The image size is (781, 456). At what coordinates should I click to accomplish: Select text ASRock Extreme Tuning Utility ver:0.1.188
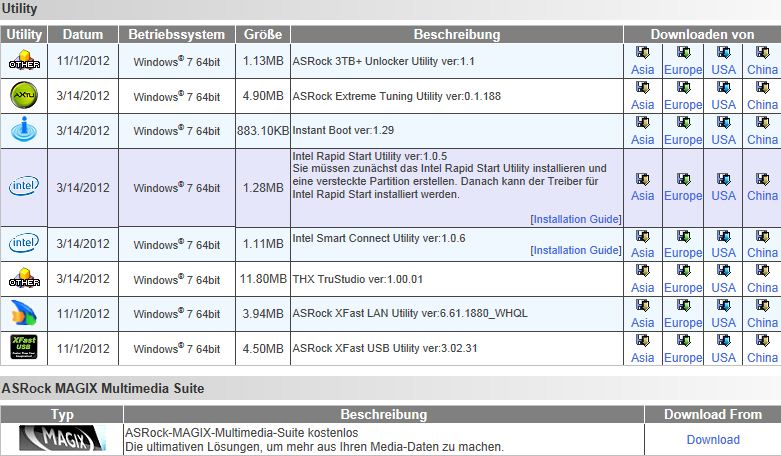[x=396, y=96]
